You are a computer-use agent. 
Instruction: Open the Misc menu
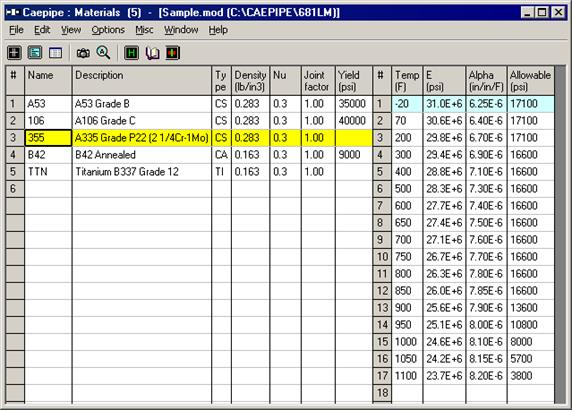pos(144,30)
